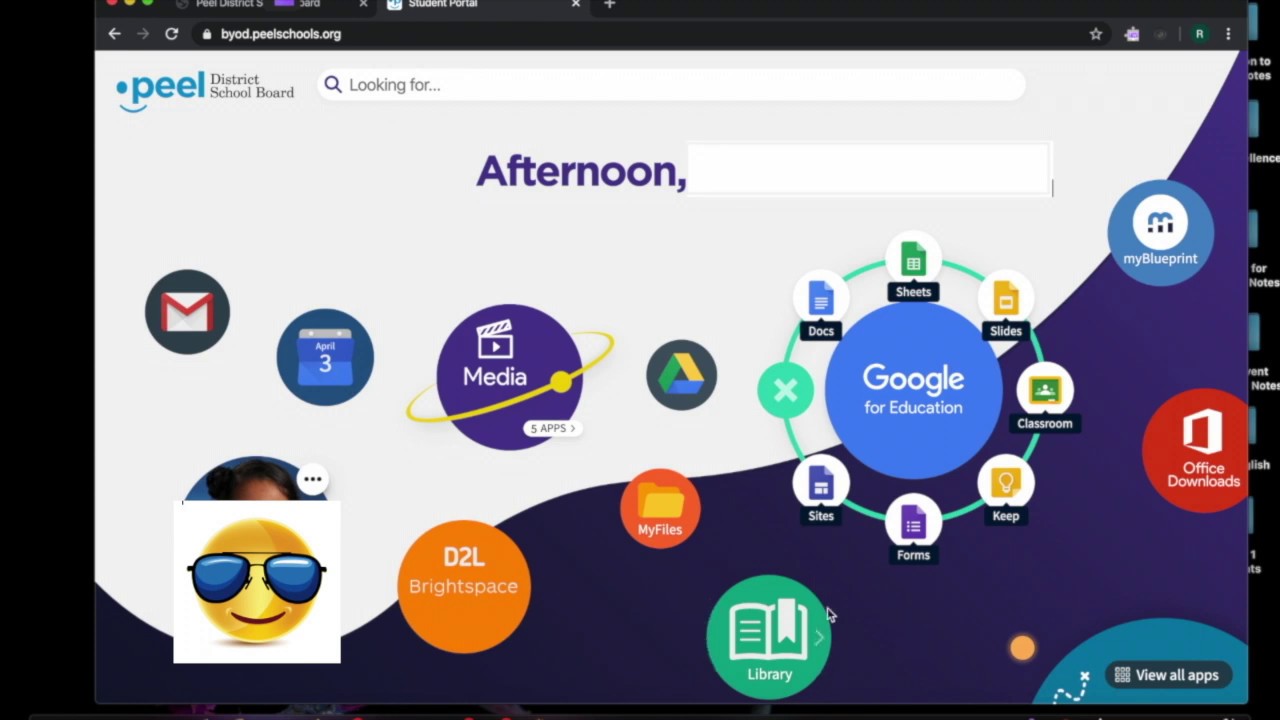Open the myBlueprint app

(x=1160, y=233)
